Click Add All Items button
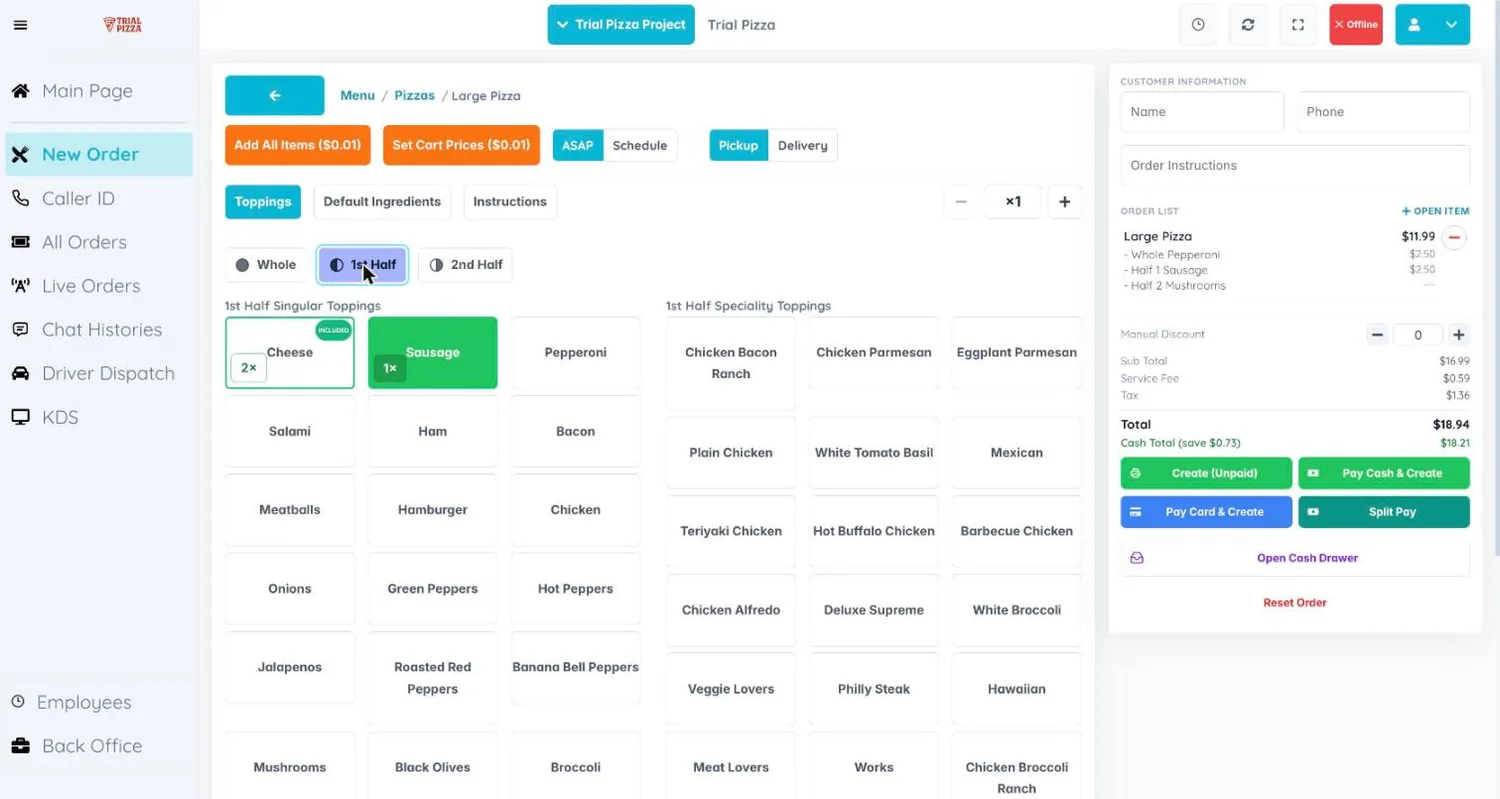1500x799 pixels. [x=298, y=145]
